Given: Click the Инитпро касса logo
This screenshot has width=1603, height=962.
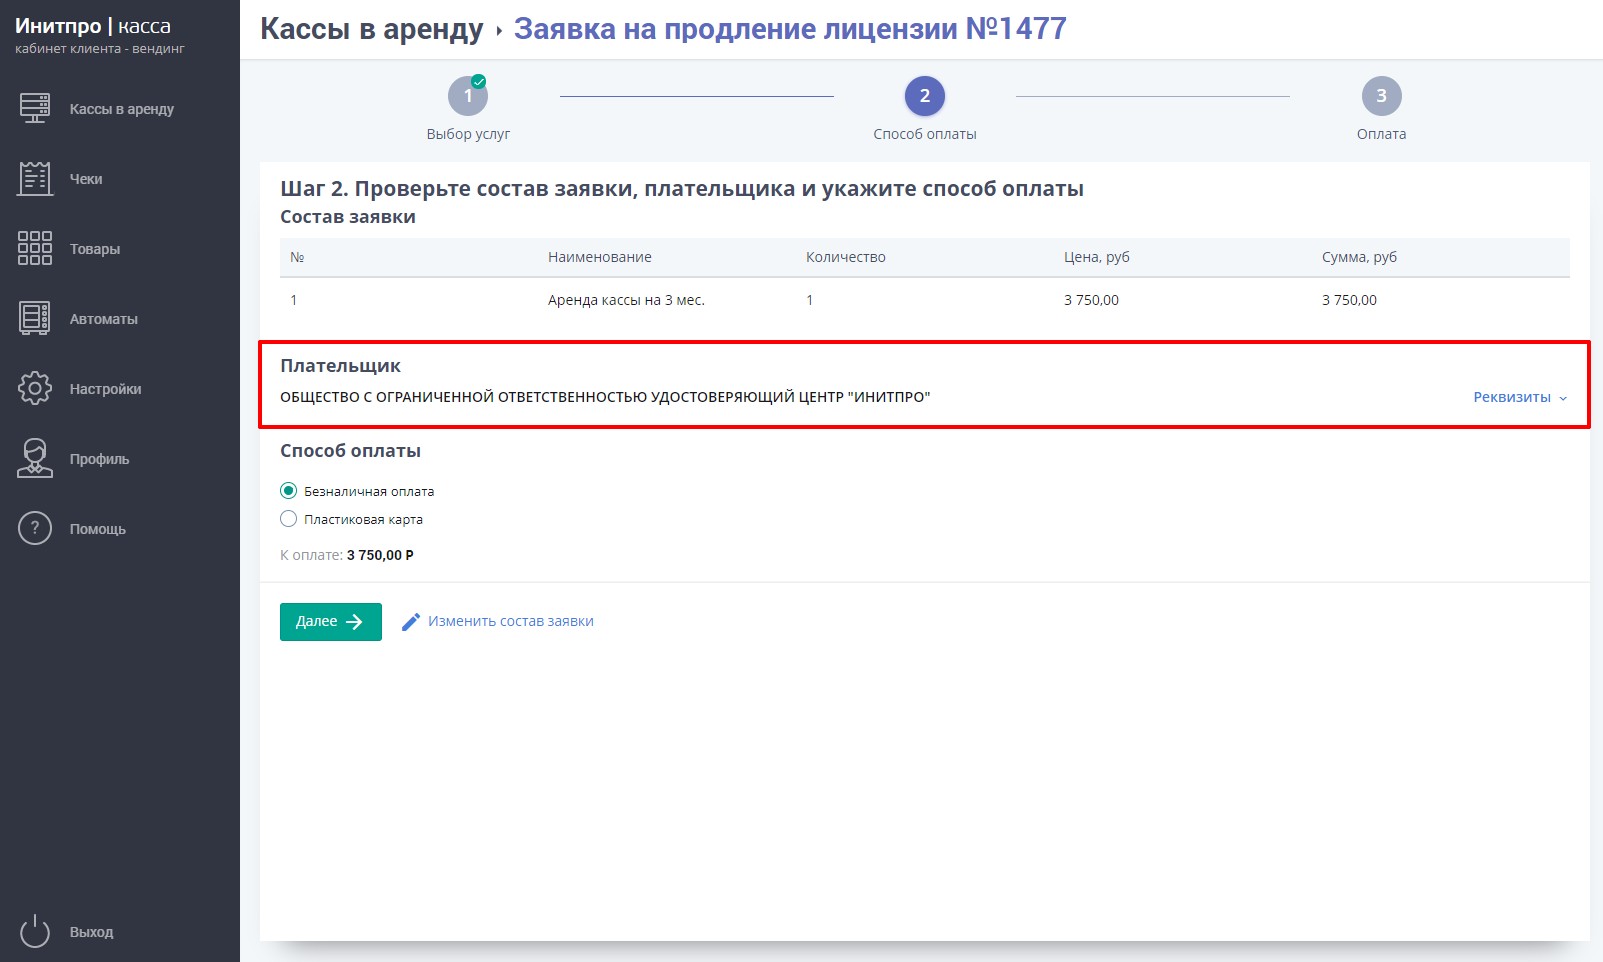Looking at the screenshot, I should coord(93,26).
